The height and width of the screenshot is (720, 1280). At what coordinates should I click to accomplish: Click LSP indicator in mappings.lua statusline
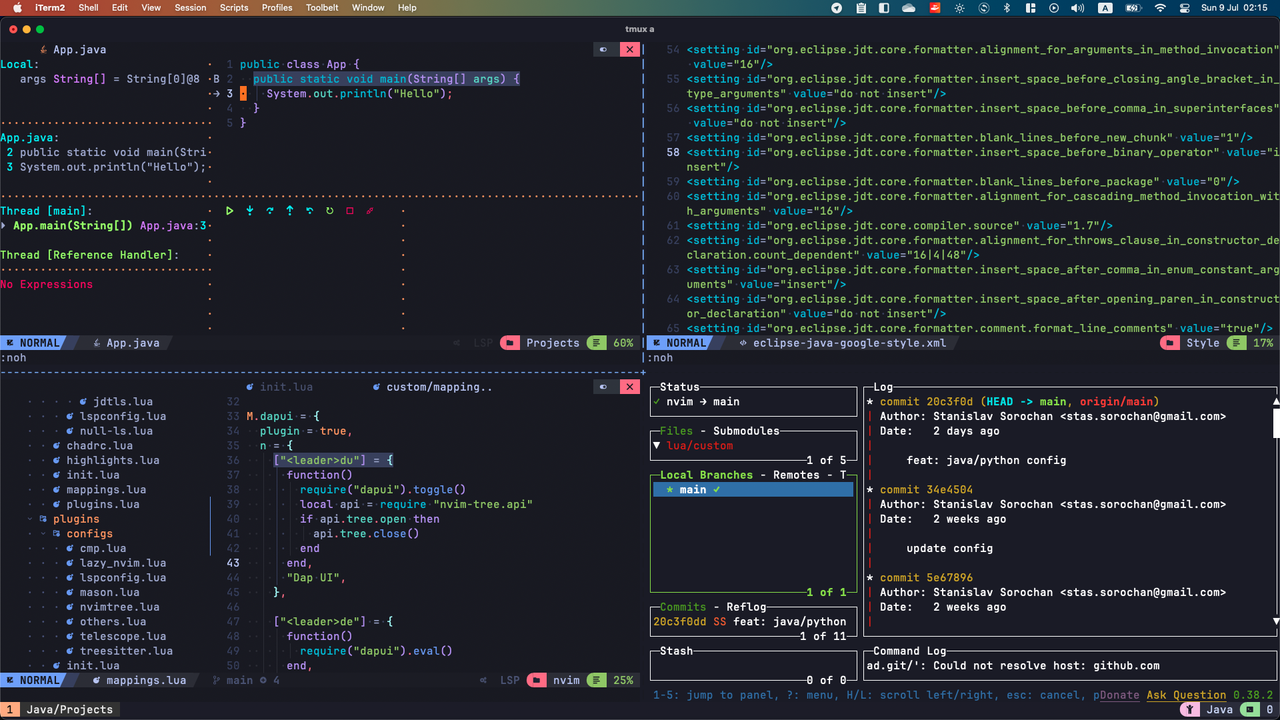[510, 680]
